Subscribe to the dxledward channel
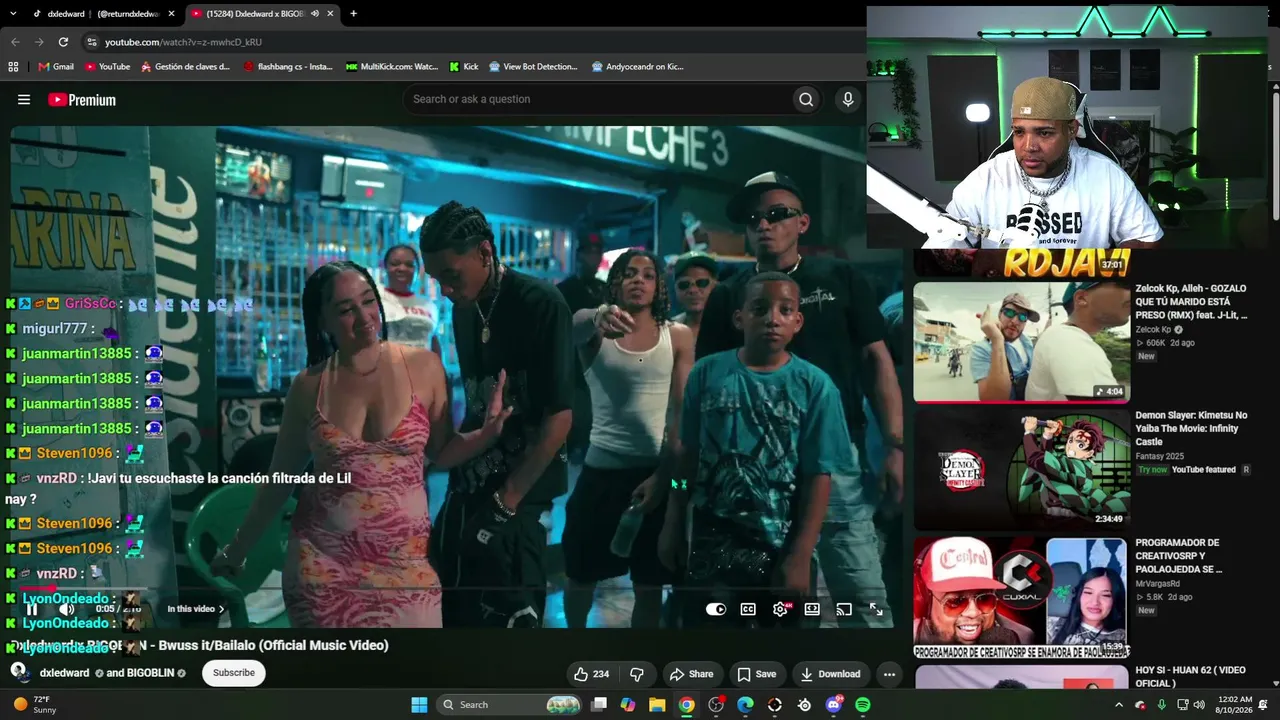1280x720 pixels. tap(234, 673)
